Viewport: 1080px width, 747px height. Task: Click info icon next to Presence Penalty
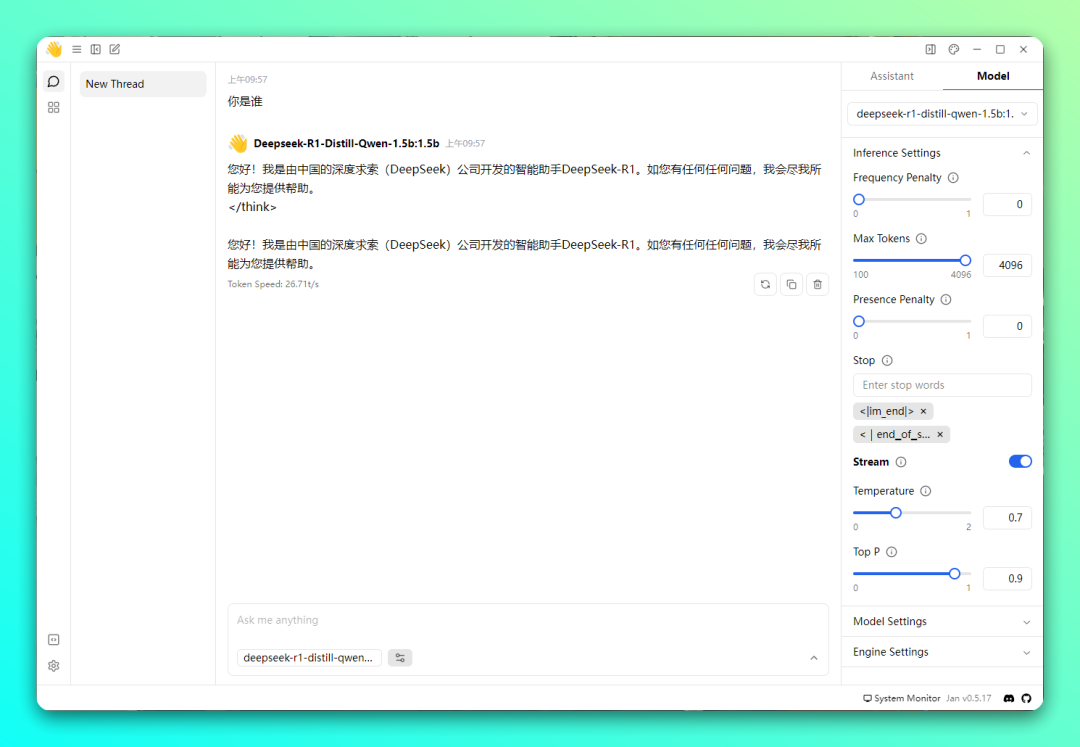[946, 299]
